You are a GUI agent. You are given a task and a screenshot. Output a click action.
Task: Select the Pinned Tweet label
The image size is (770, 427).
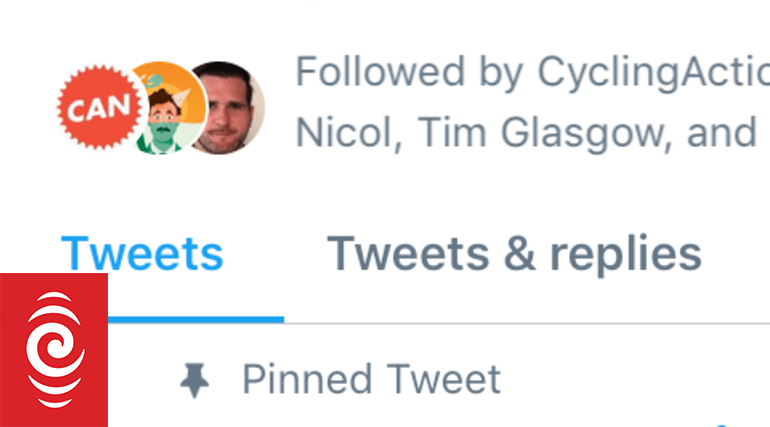click(x=372, y=379)
